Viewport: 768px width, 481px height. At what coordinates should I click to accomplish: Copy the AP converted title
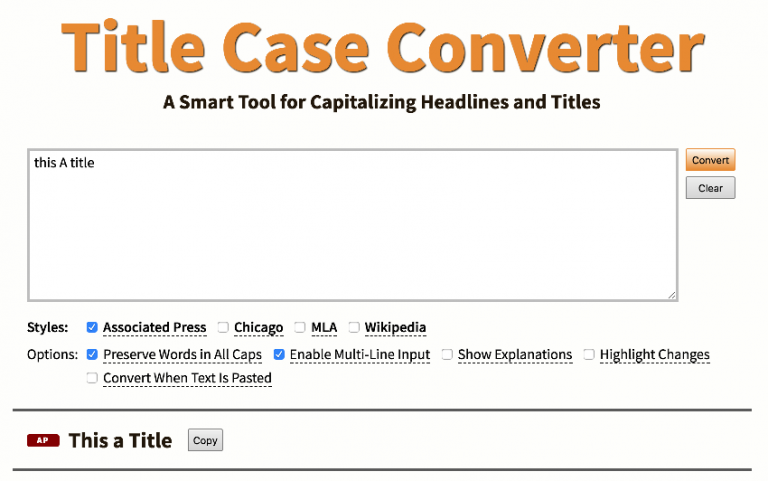click(205, 440)
